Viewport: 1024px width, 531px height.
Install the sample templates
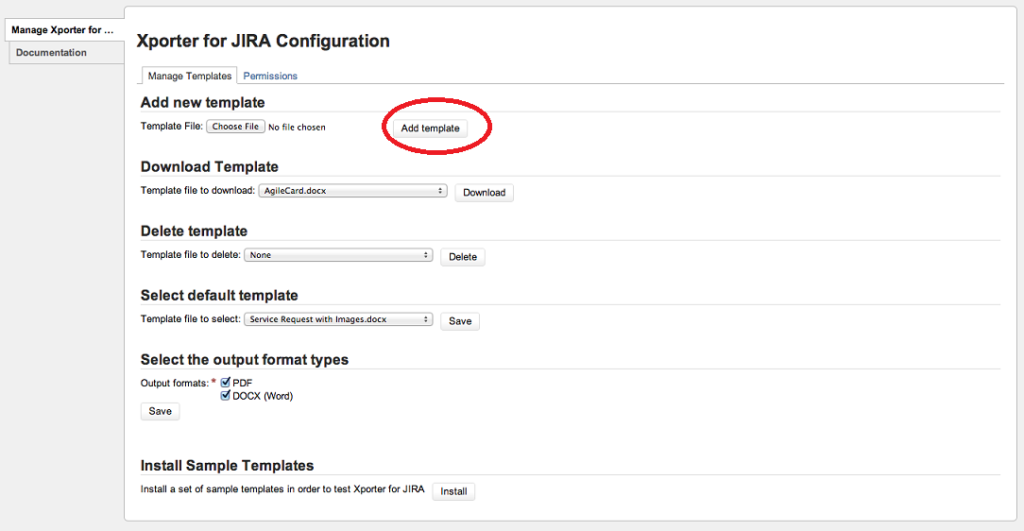point(453,491)
